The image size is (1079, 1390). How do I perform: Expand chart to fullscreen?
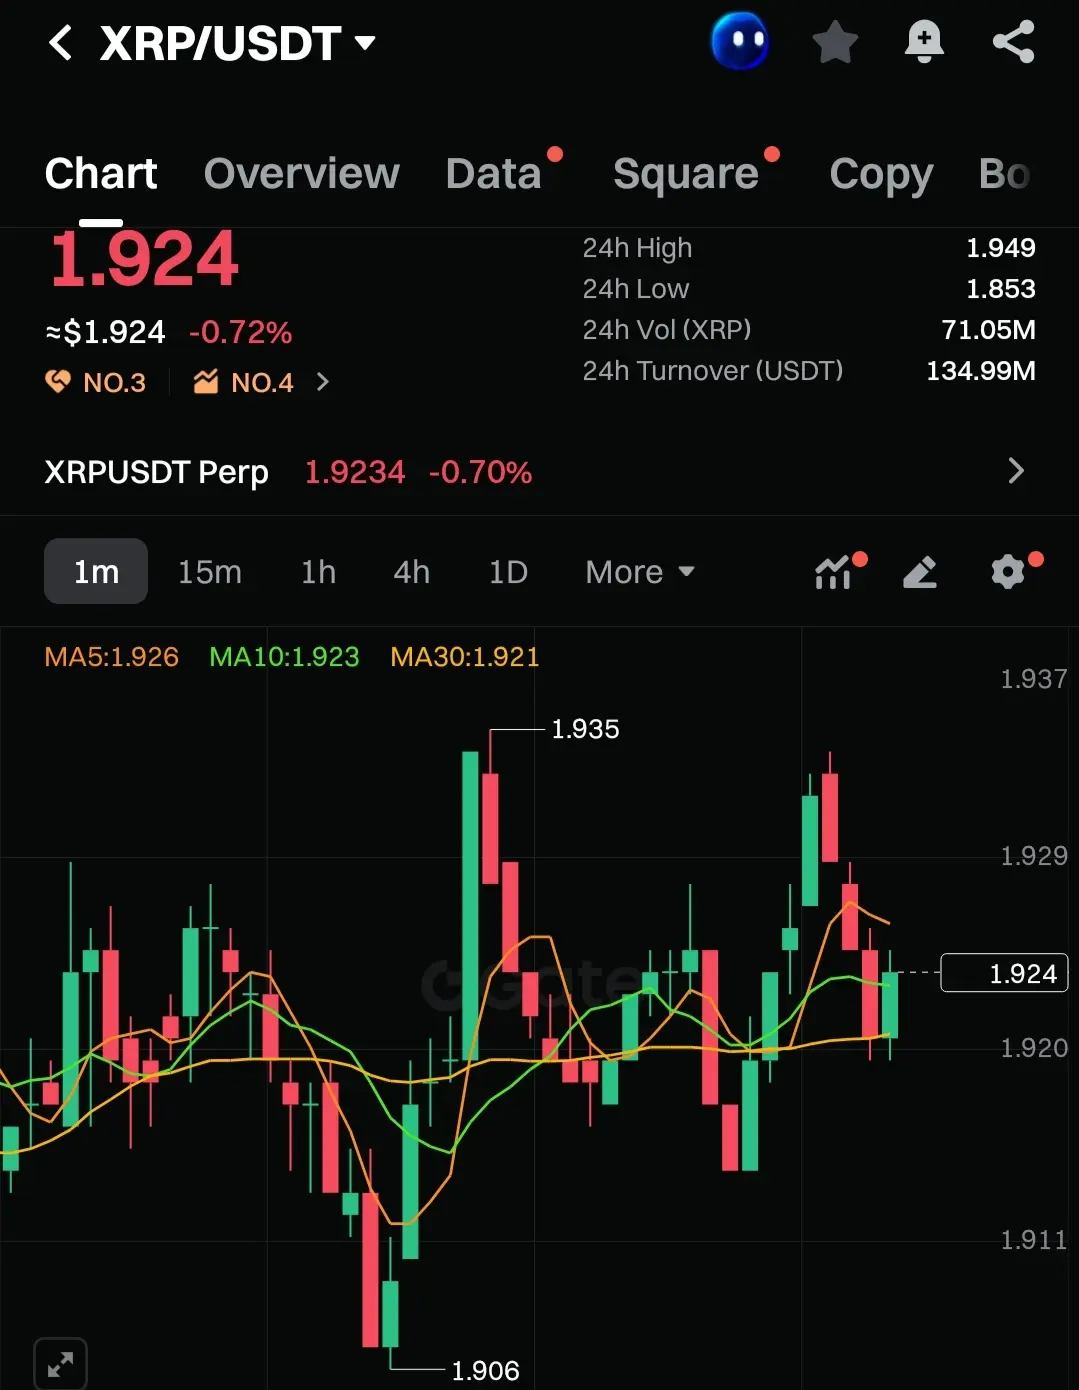(60, 1363)
